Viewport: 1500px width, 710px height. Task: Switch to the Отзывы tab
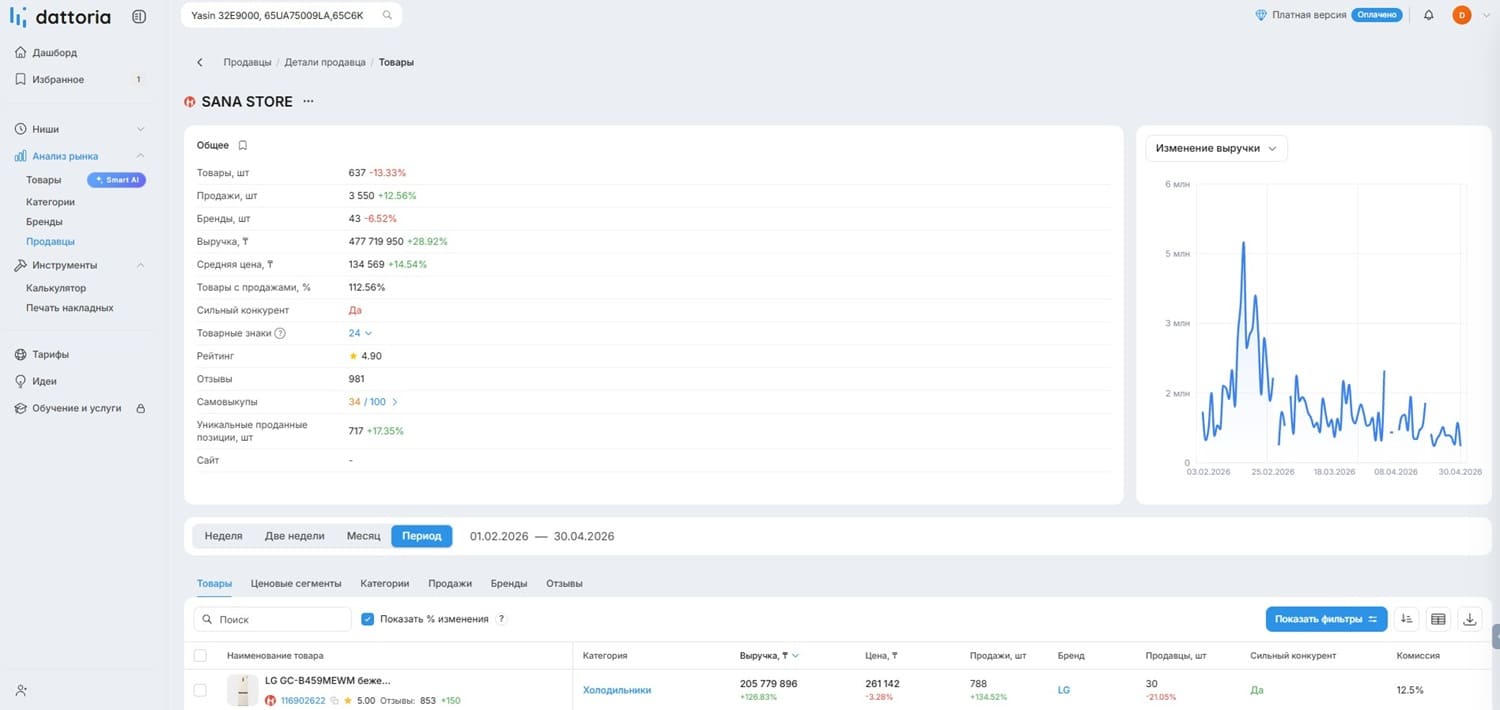pyautogui.click(x=564, y=583)
